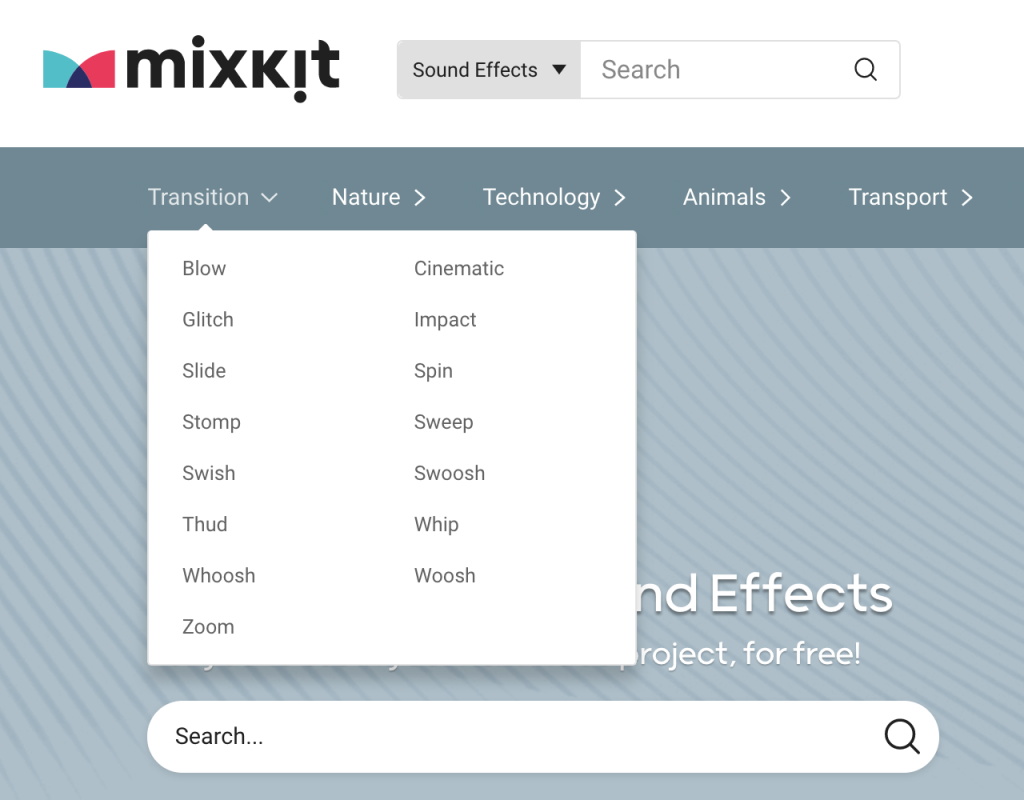
Task: Open the Whoosh sound effects link
Action: tap(219, 576)
